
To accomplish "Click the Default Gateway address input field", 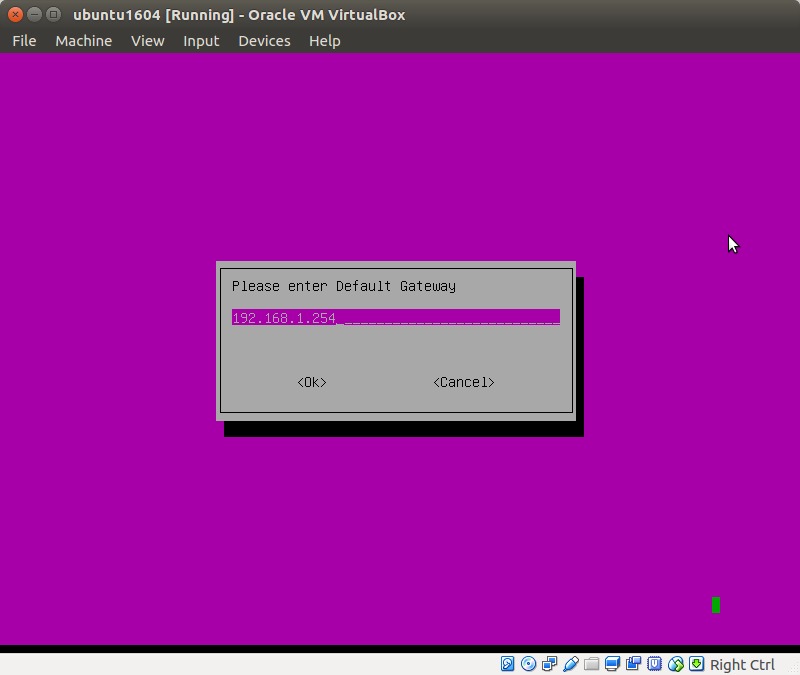I will [x=395, y=318].
